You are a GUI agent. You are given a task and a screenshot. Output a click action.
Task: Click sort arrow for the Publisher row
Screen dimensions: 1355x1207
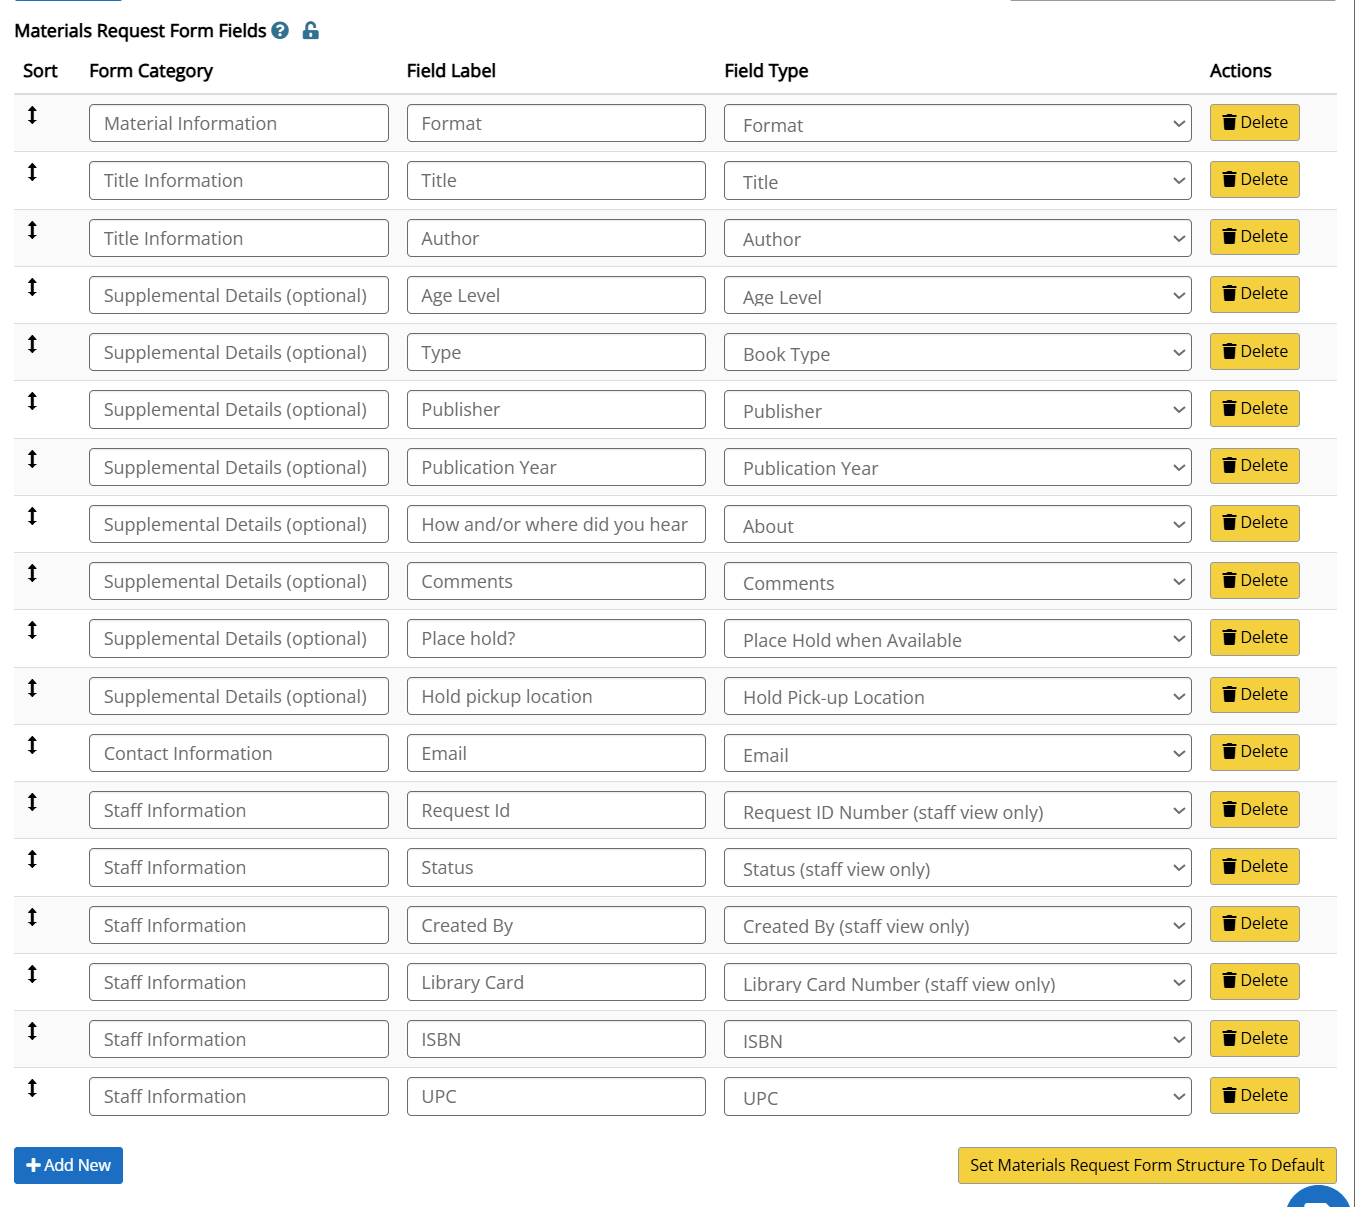click(x=32, y=401)
